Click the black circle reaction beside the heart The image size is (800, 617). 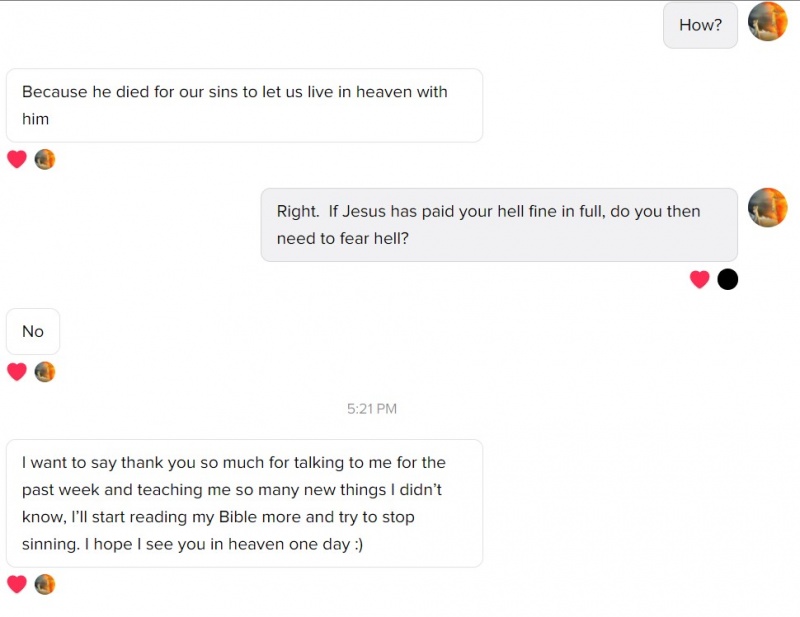click(x=728, y=280)
